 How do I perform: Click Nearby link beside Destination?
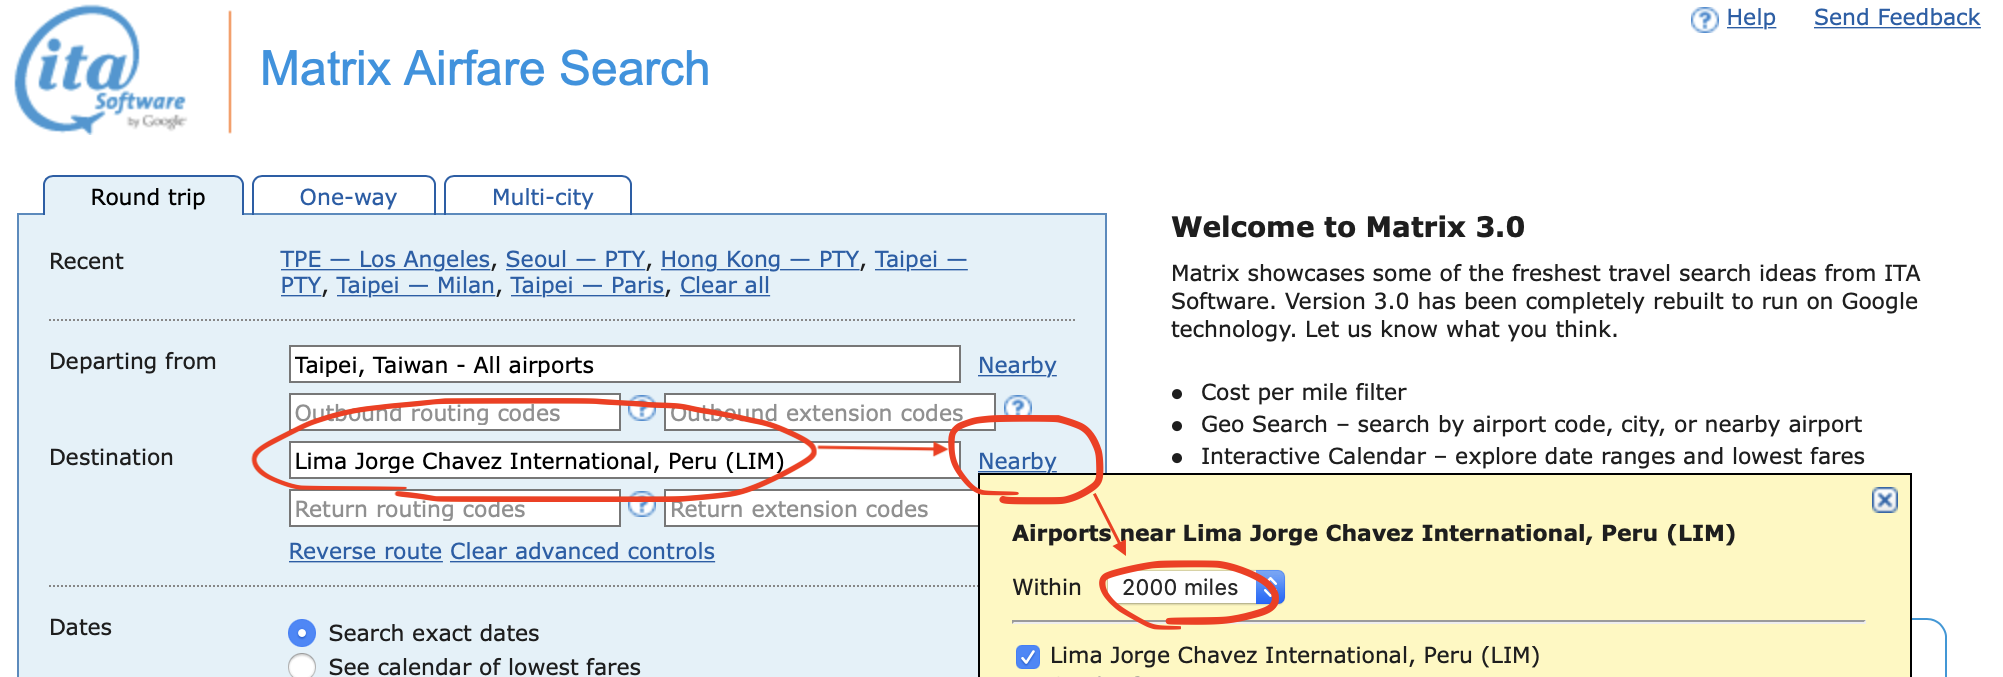point(1016,461)
